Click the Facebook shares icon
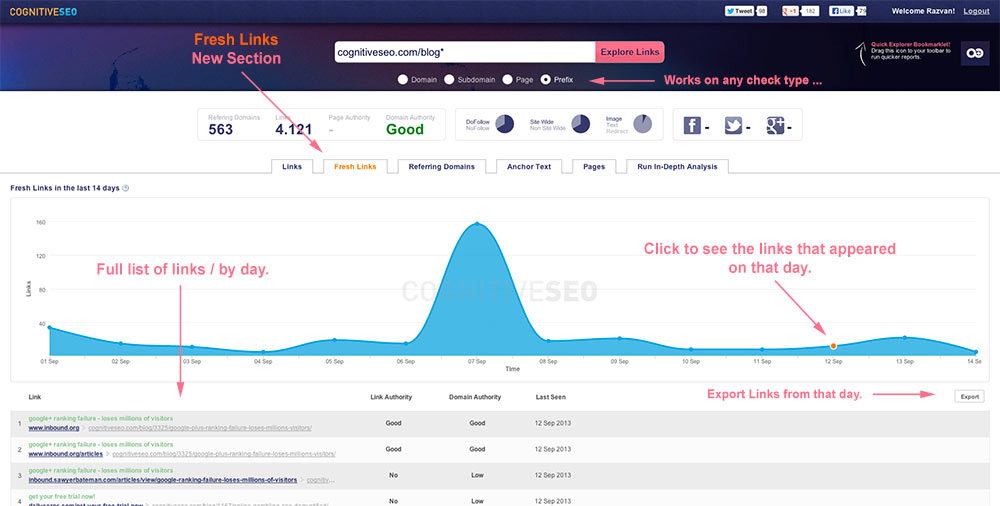Screen dimensions: 1000x506 point(692,126)
